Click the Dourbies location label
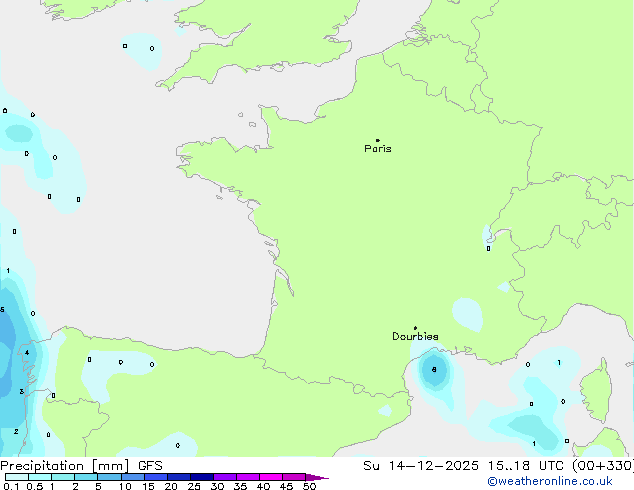634x490 pixels. pos(415,336)
